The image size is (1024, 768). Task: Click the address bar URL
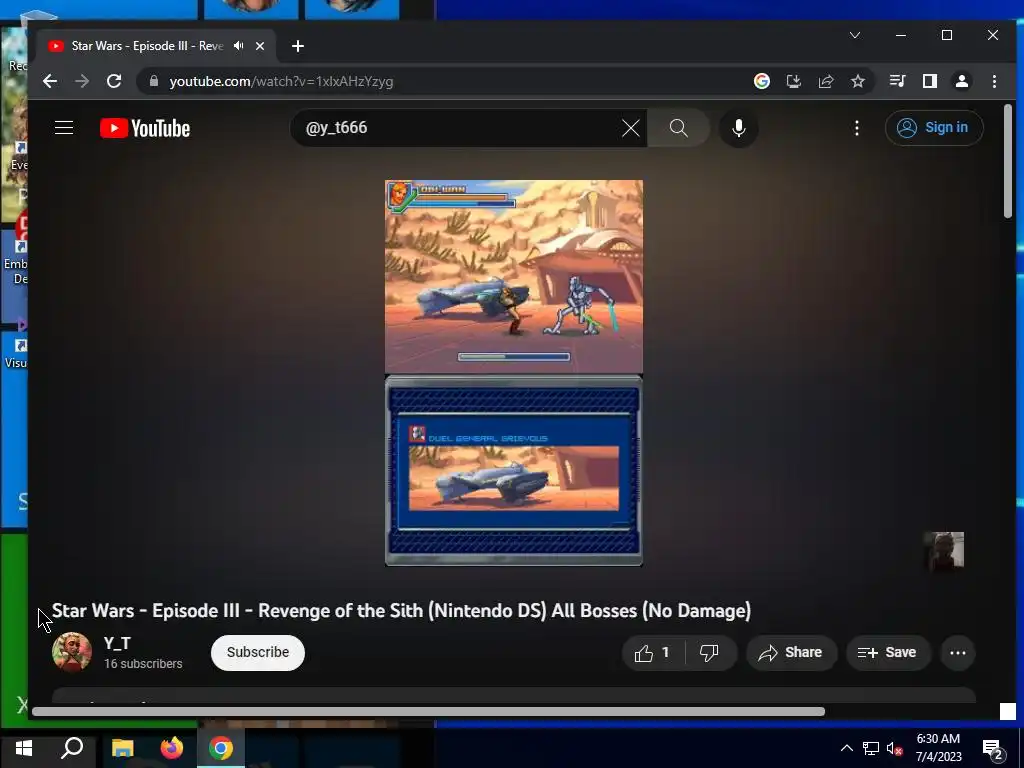click(x=281, y=82)
